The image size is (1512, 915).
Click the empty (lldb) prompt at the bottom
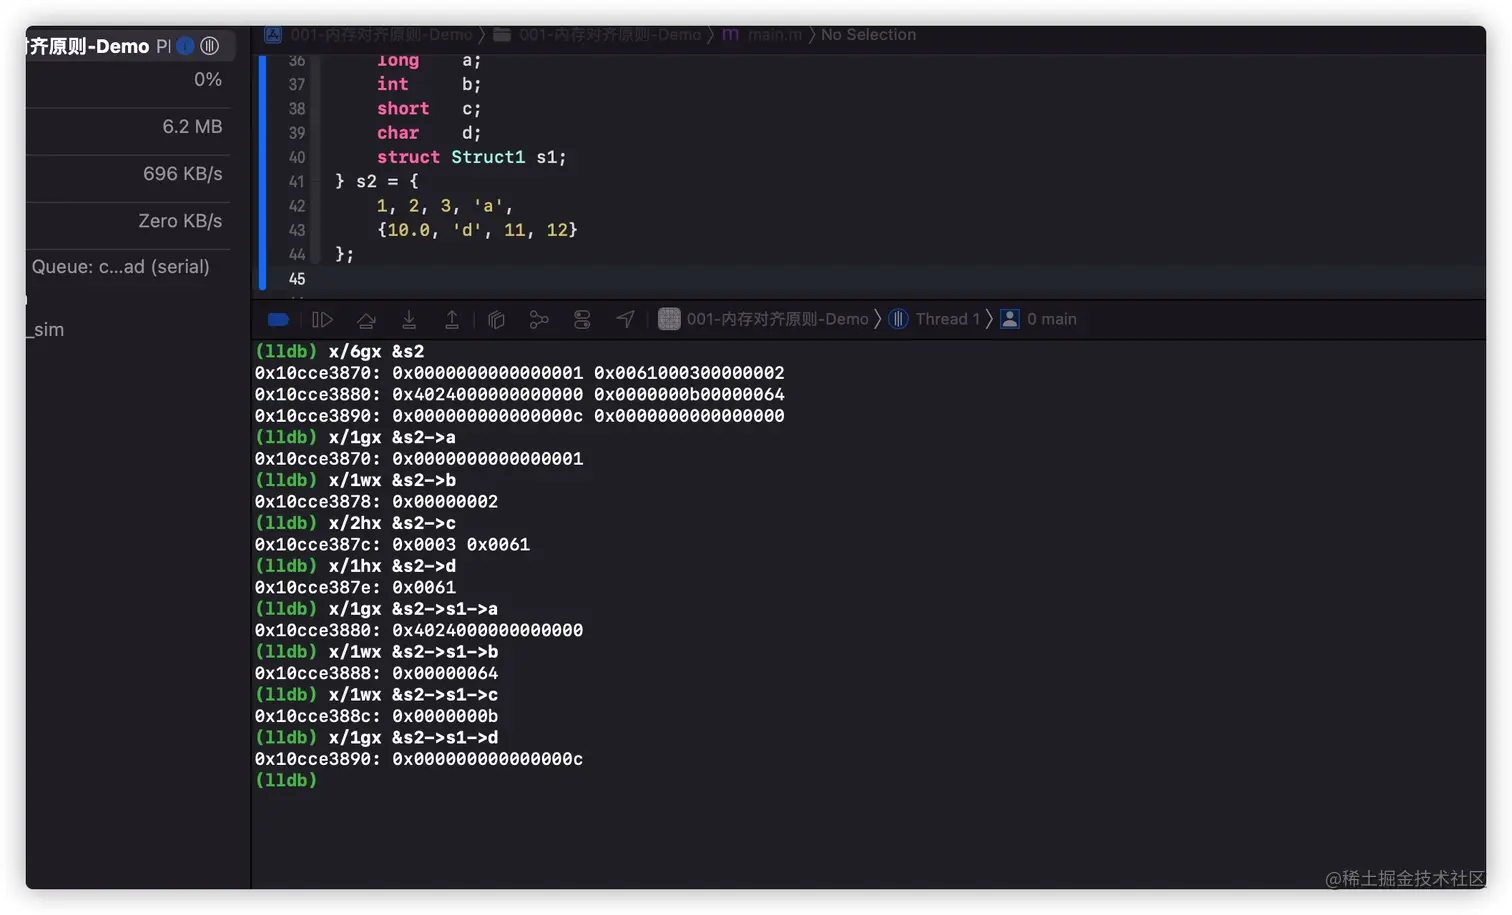pyautogui.click(x=286, y=781)
